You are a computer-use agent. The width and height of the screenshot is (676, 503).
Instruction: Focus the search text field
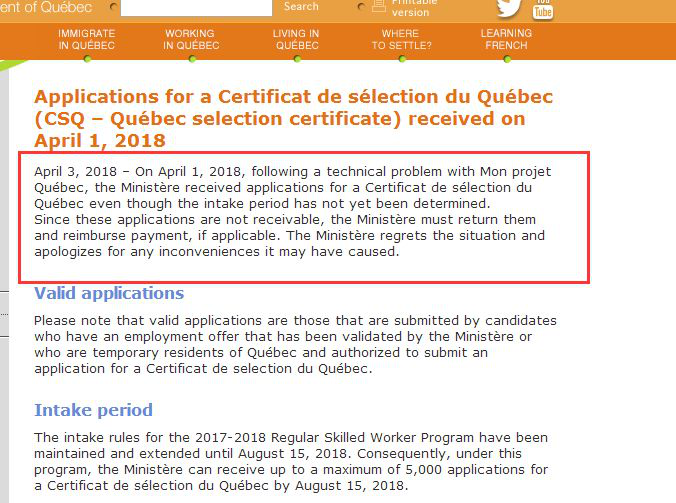(x=196, y=7)
